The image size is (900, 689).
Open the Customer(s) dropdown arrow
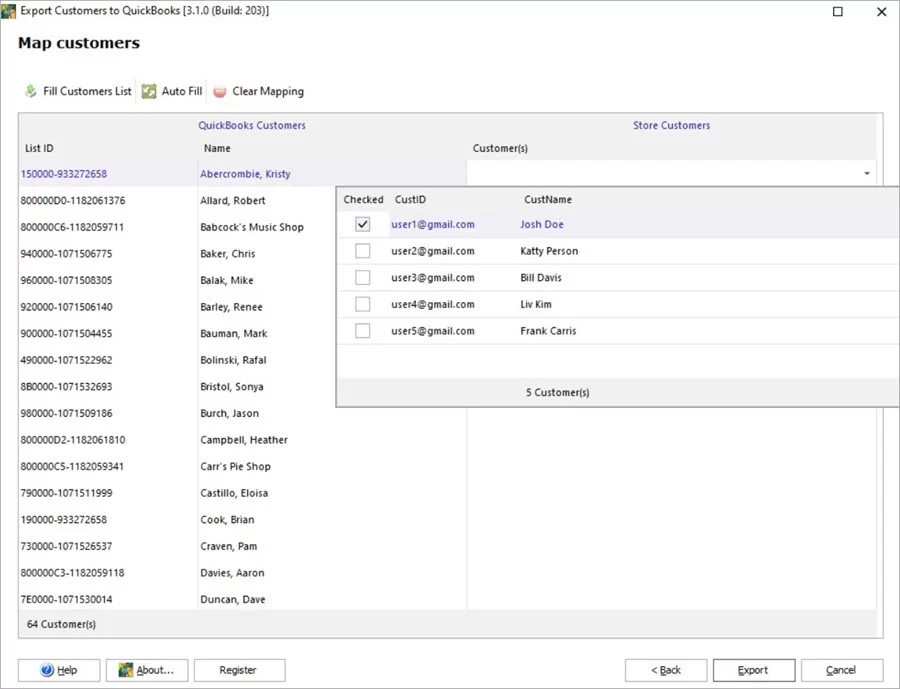866,173
